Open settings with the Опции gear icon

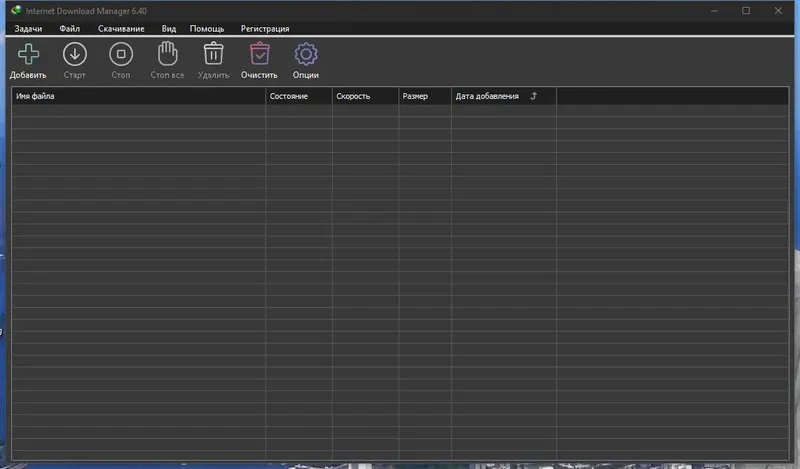[306, 54]
